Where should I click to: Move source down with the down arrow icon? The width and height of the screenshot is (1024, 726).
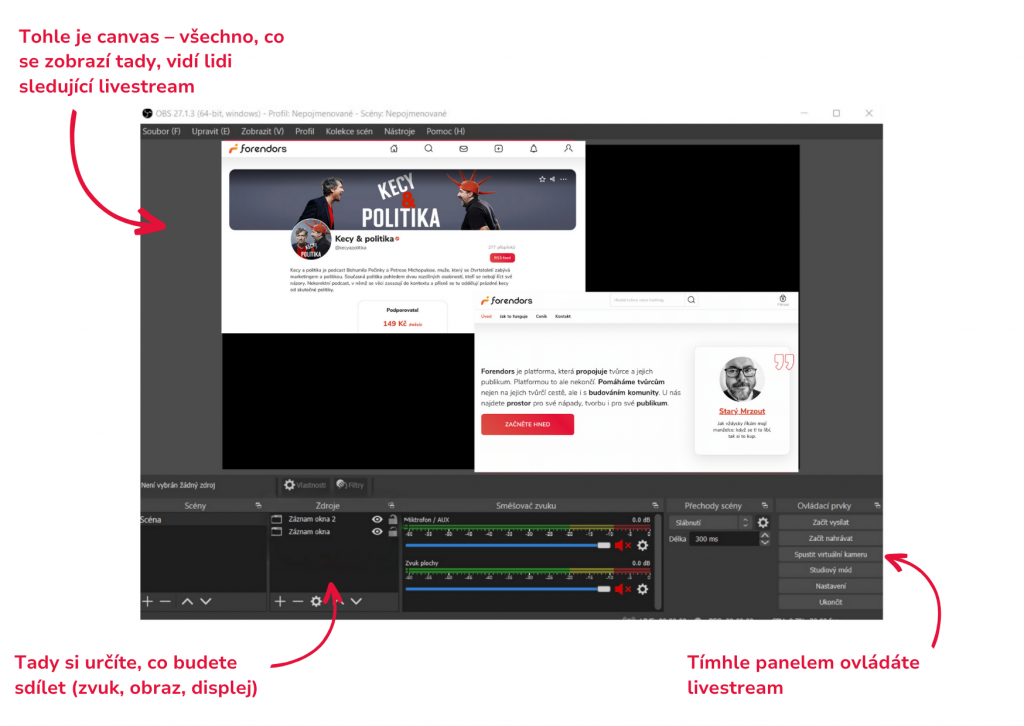[x=355, y=601]
